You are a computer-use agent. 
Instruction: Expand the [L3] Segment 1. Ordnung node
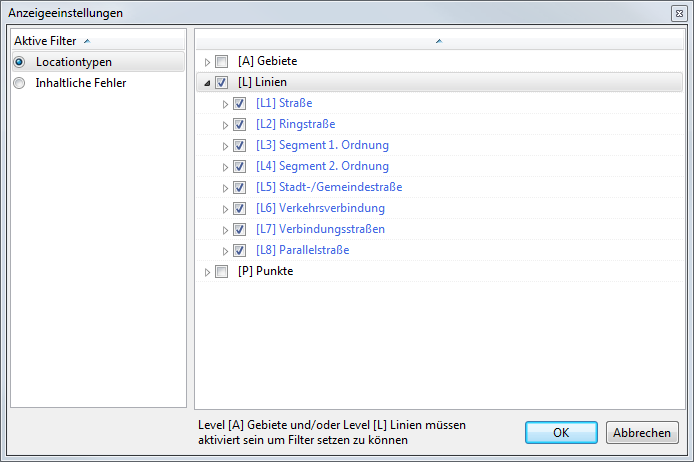pos(225,146)
